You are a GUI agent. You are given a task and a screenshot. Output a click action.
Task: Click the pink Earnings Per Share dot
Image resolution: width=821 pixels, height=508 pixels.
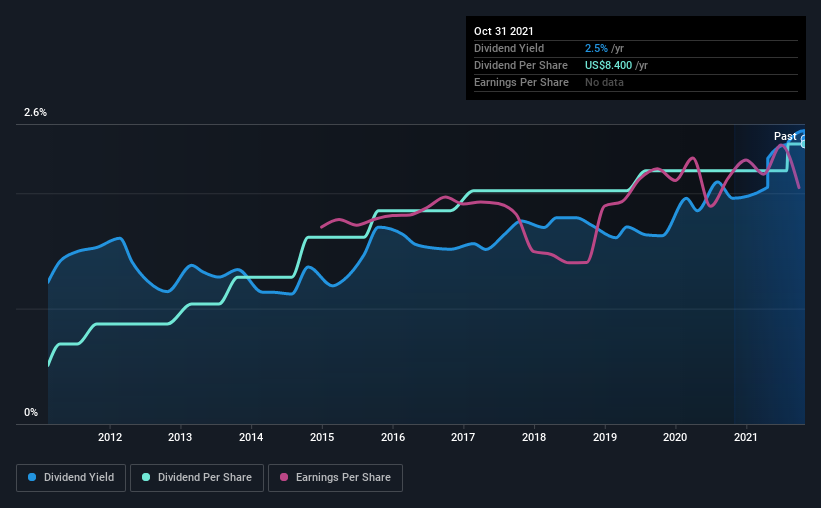coord(284,477)
